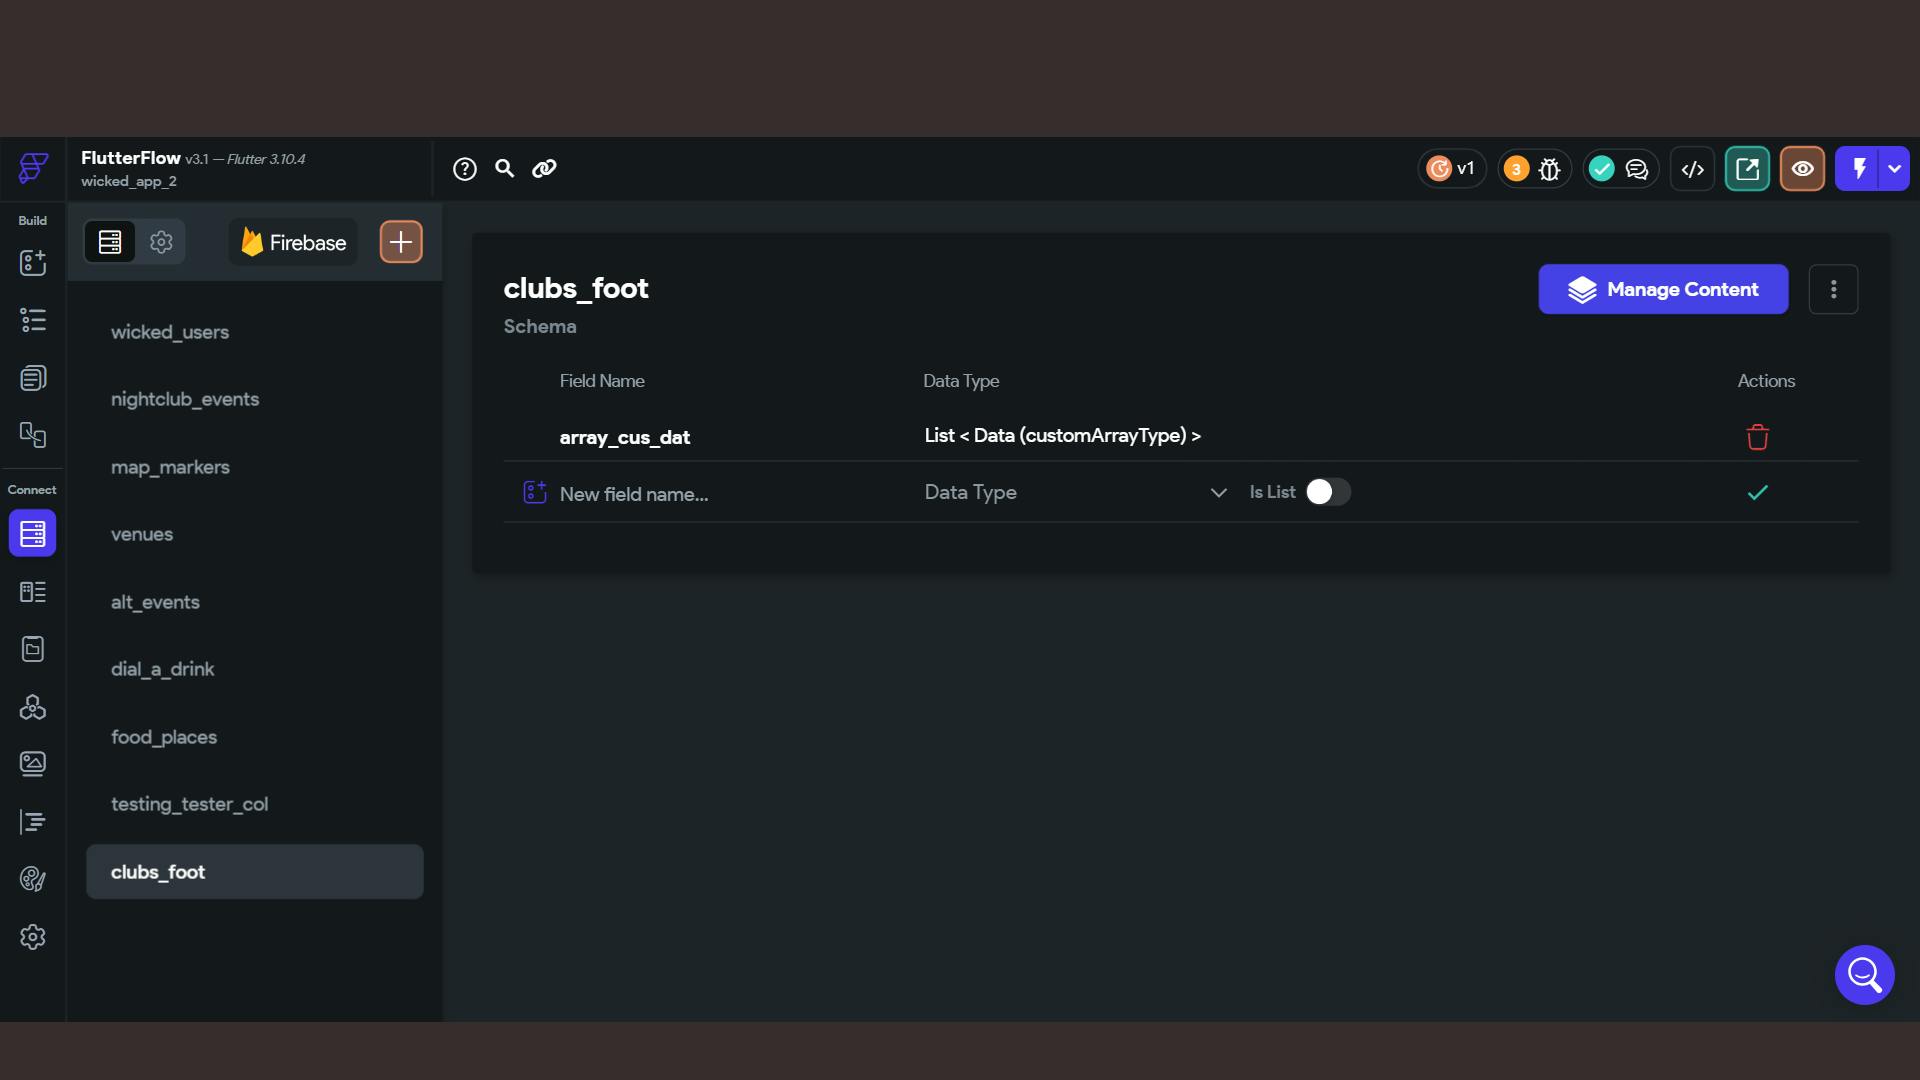Switch to the Firestore settings gear tab
Screen dimensions: 1920x1080
point(161,242)
